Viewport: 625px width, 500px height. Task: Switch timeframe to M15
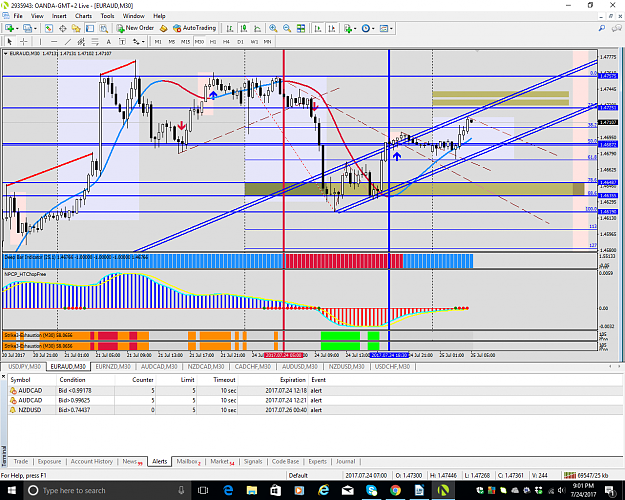point(185,41)
